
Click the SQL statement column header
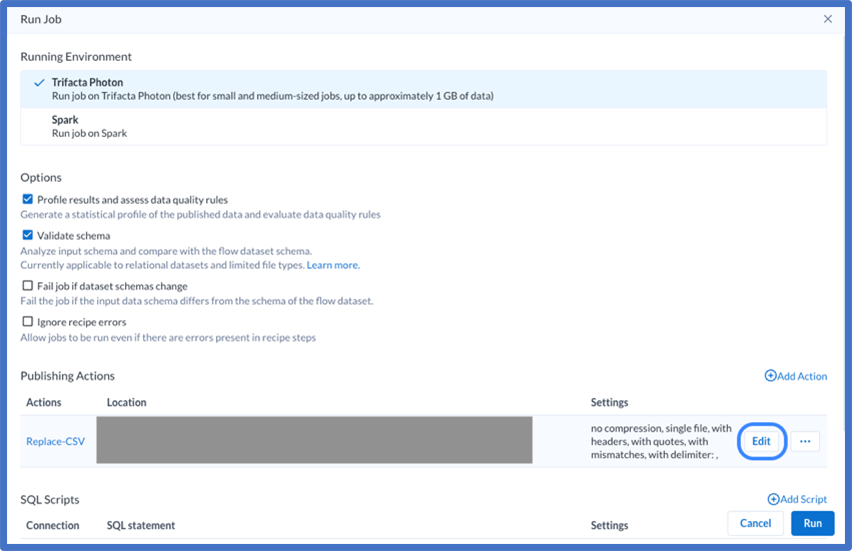click(141, 525)
